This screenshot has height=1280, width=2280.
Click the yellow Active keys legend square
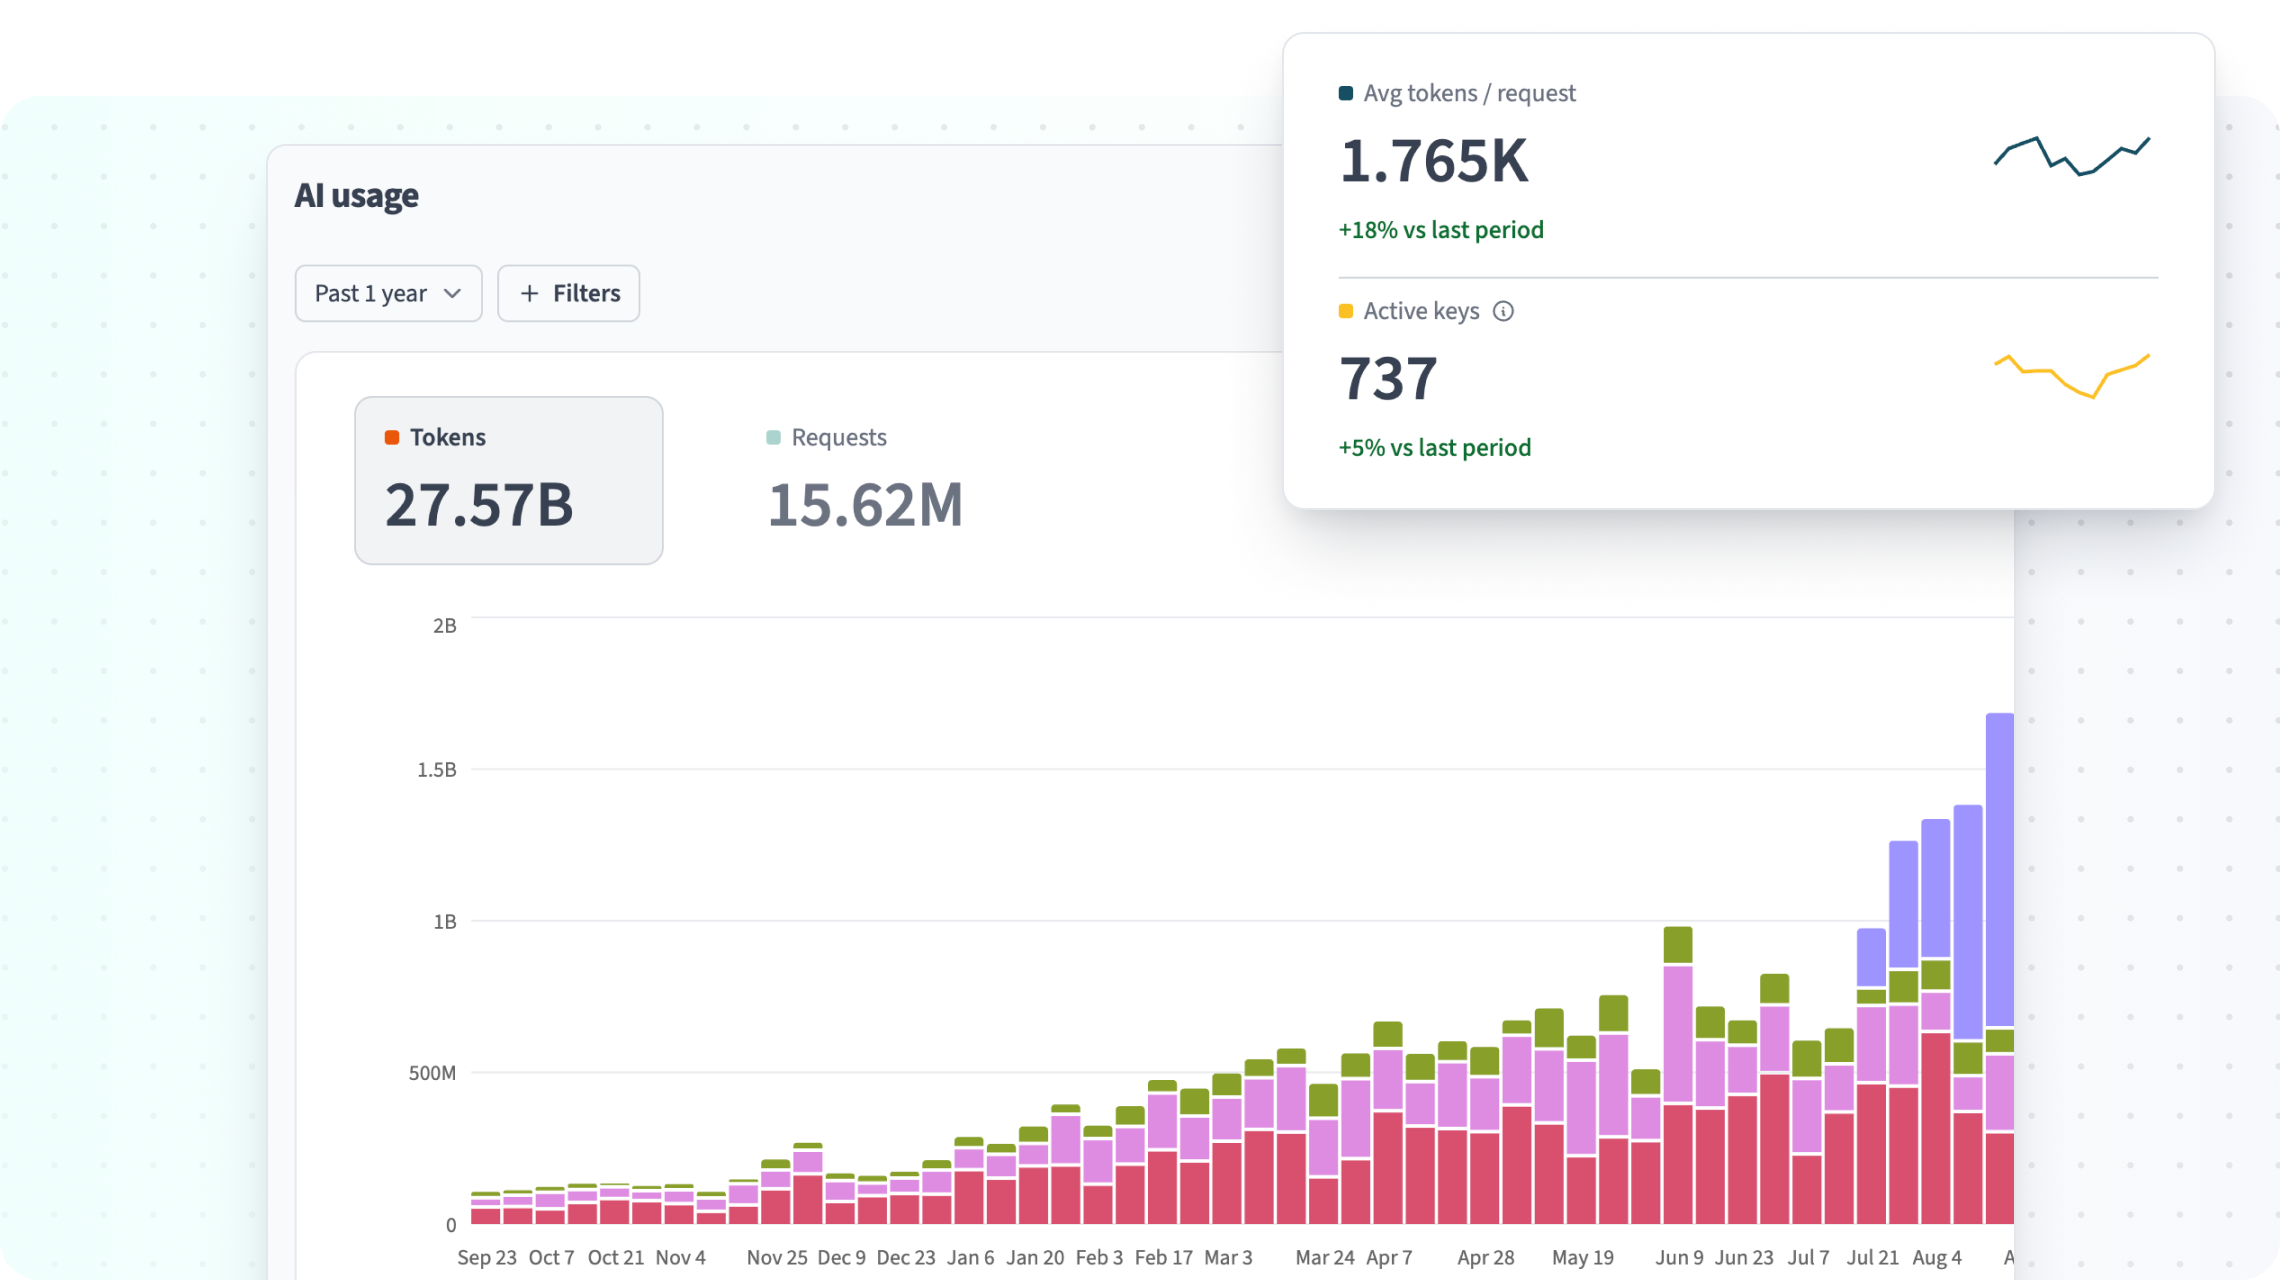pos(1346,311)
